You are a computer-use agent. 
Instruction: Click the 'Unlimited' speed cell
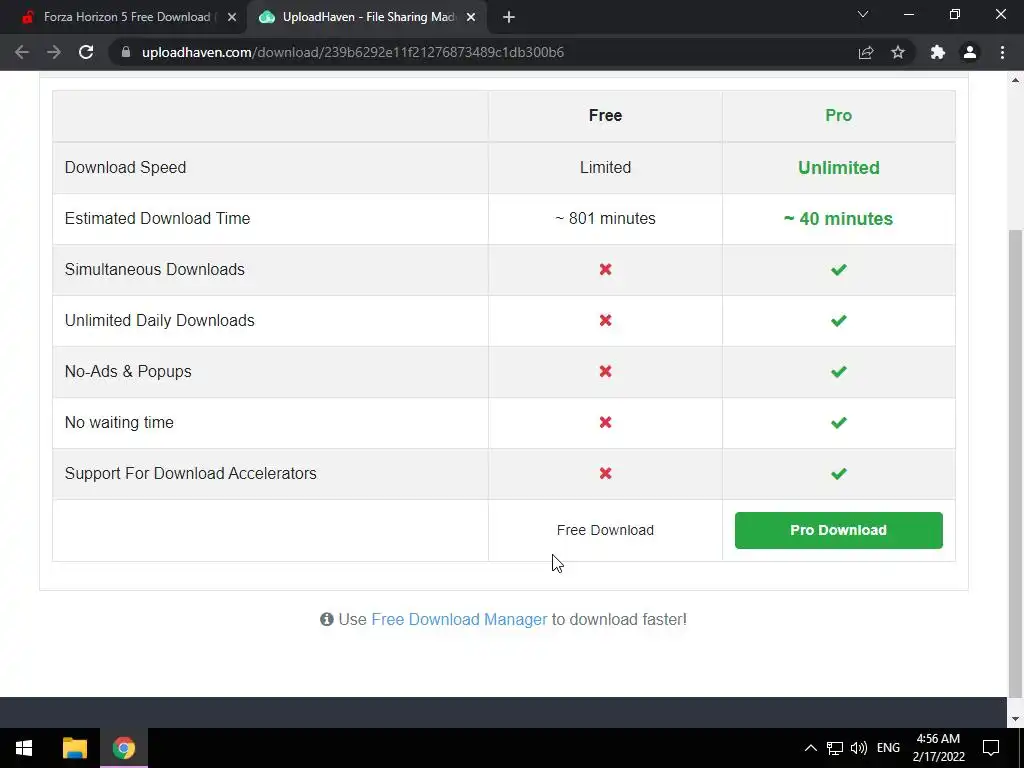[x=839, y=167]
